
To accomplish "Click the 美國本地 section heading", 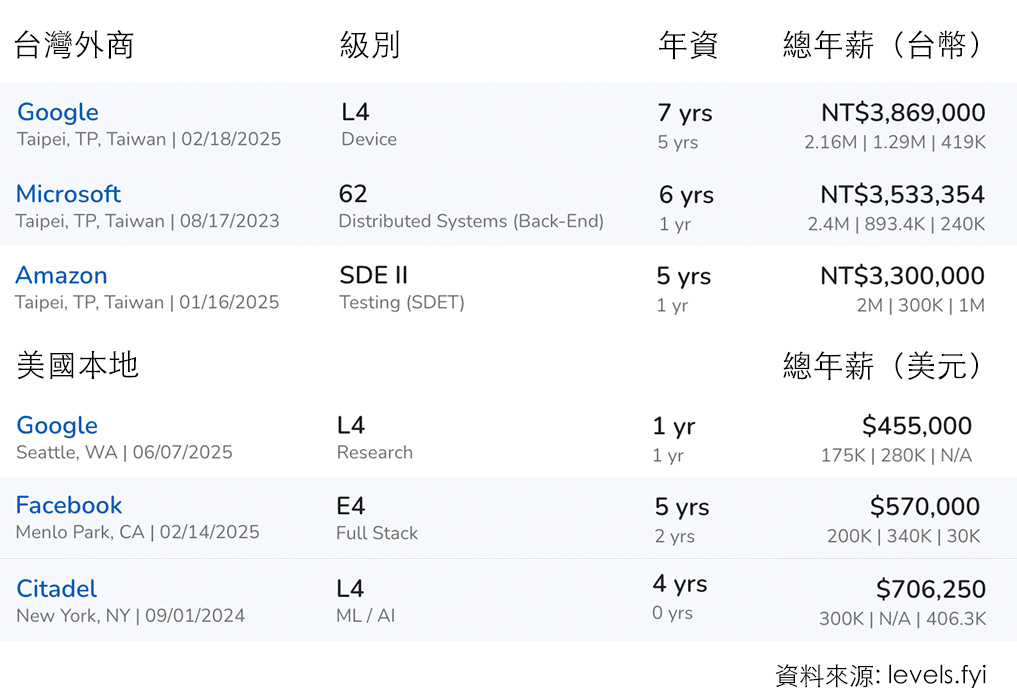I will pos(77,366).
